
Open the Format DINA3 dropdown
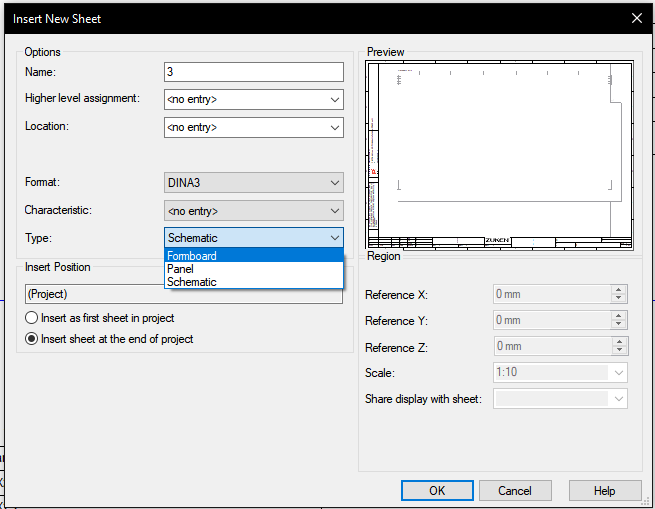pyautogui.click(x=334, y=183)
